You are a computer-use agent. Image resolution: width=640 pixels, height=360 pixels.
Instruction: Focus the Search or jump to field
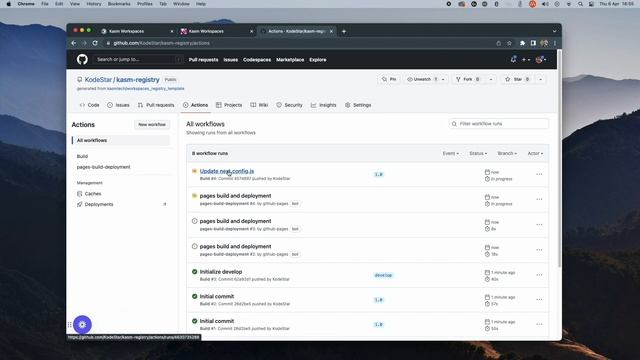point(138,60)
